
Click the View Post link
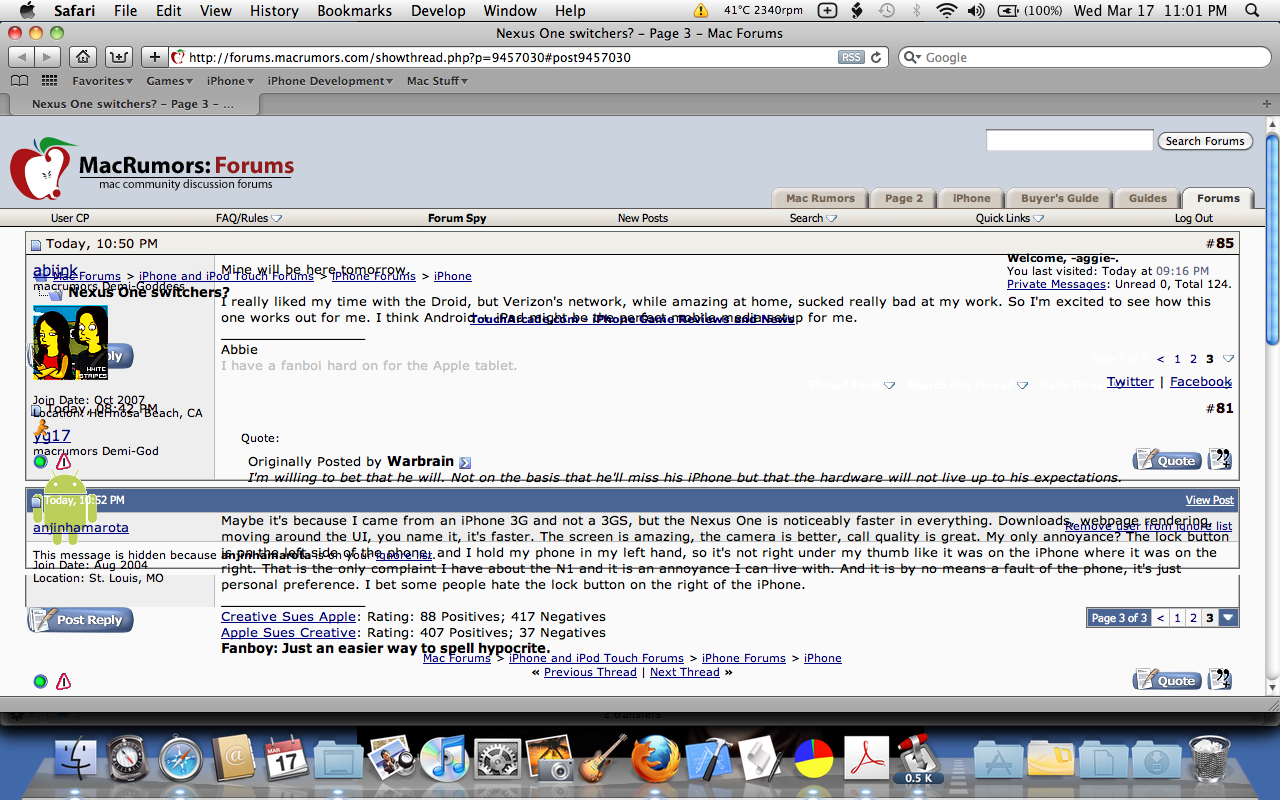pyautogui.click(x=1210, y=500)
